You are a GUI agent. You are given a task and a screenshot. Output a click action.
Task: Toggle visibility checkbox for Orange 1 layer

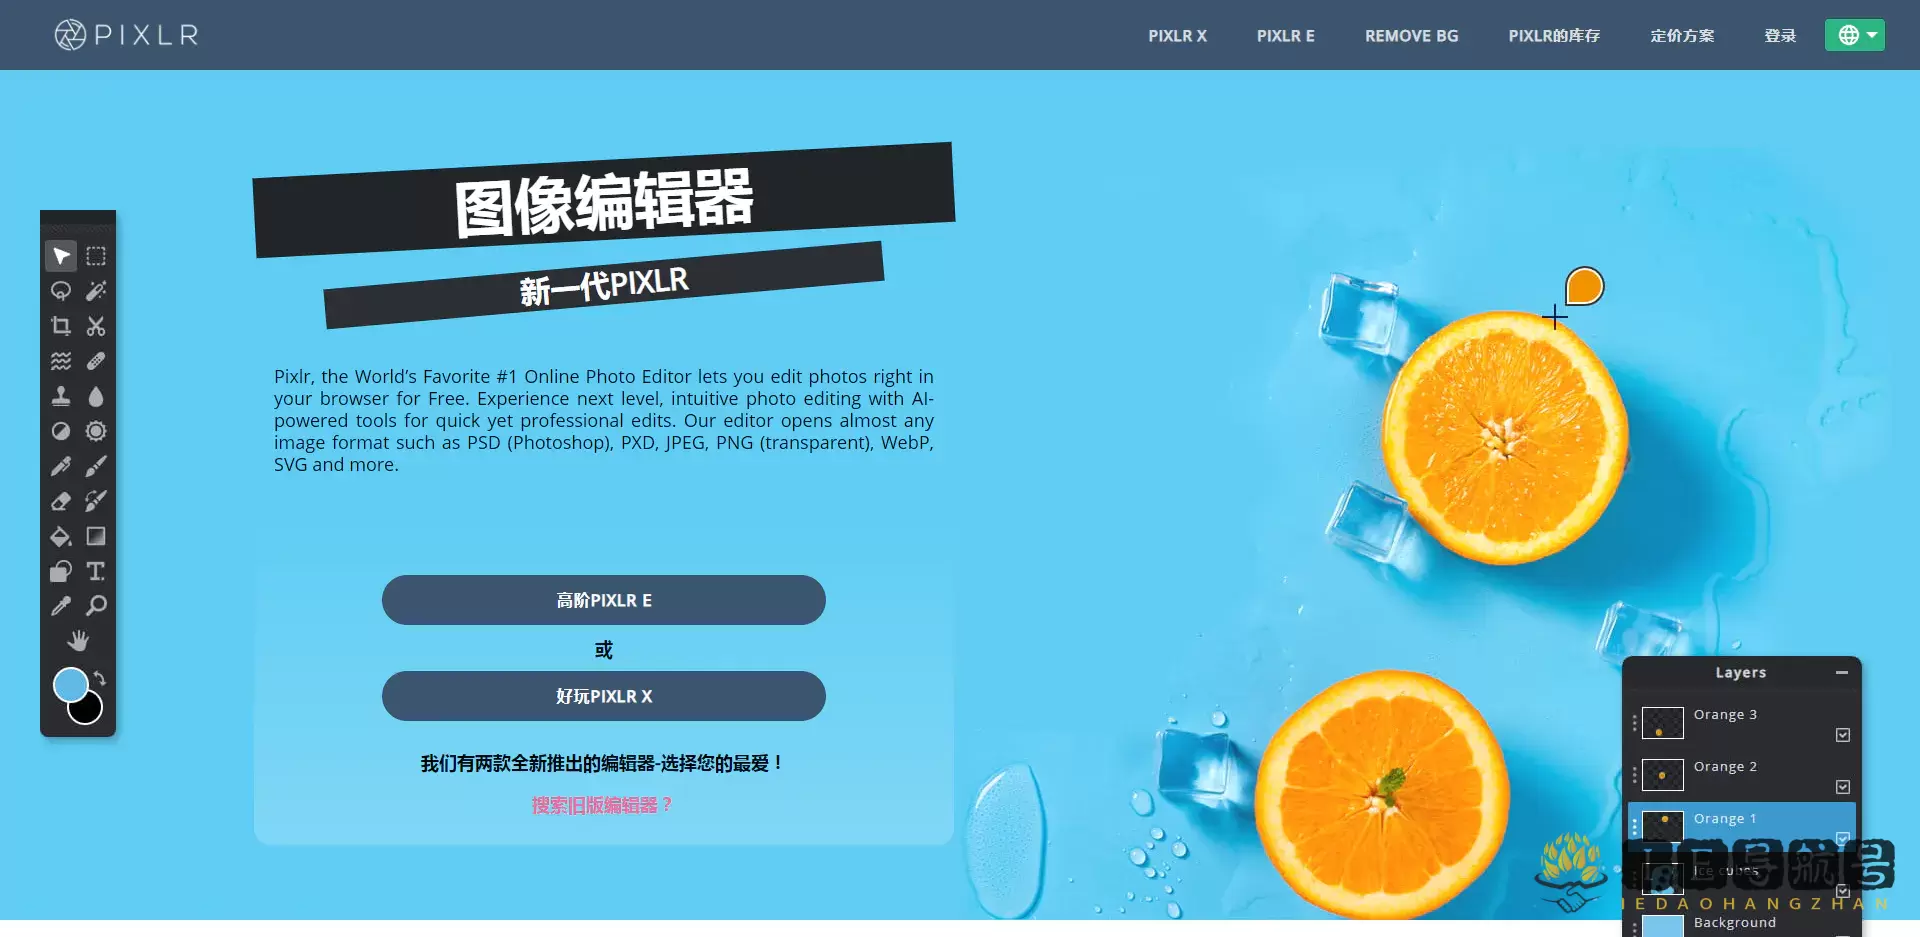(x=1843, y=838)
